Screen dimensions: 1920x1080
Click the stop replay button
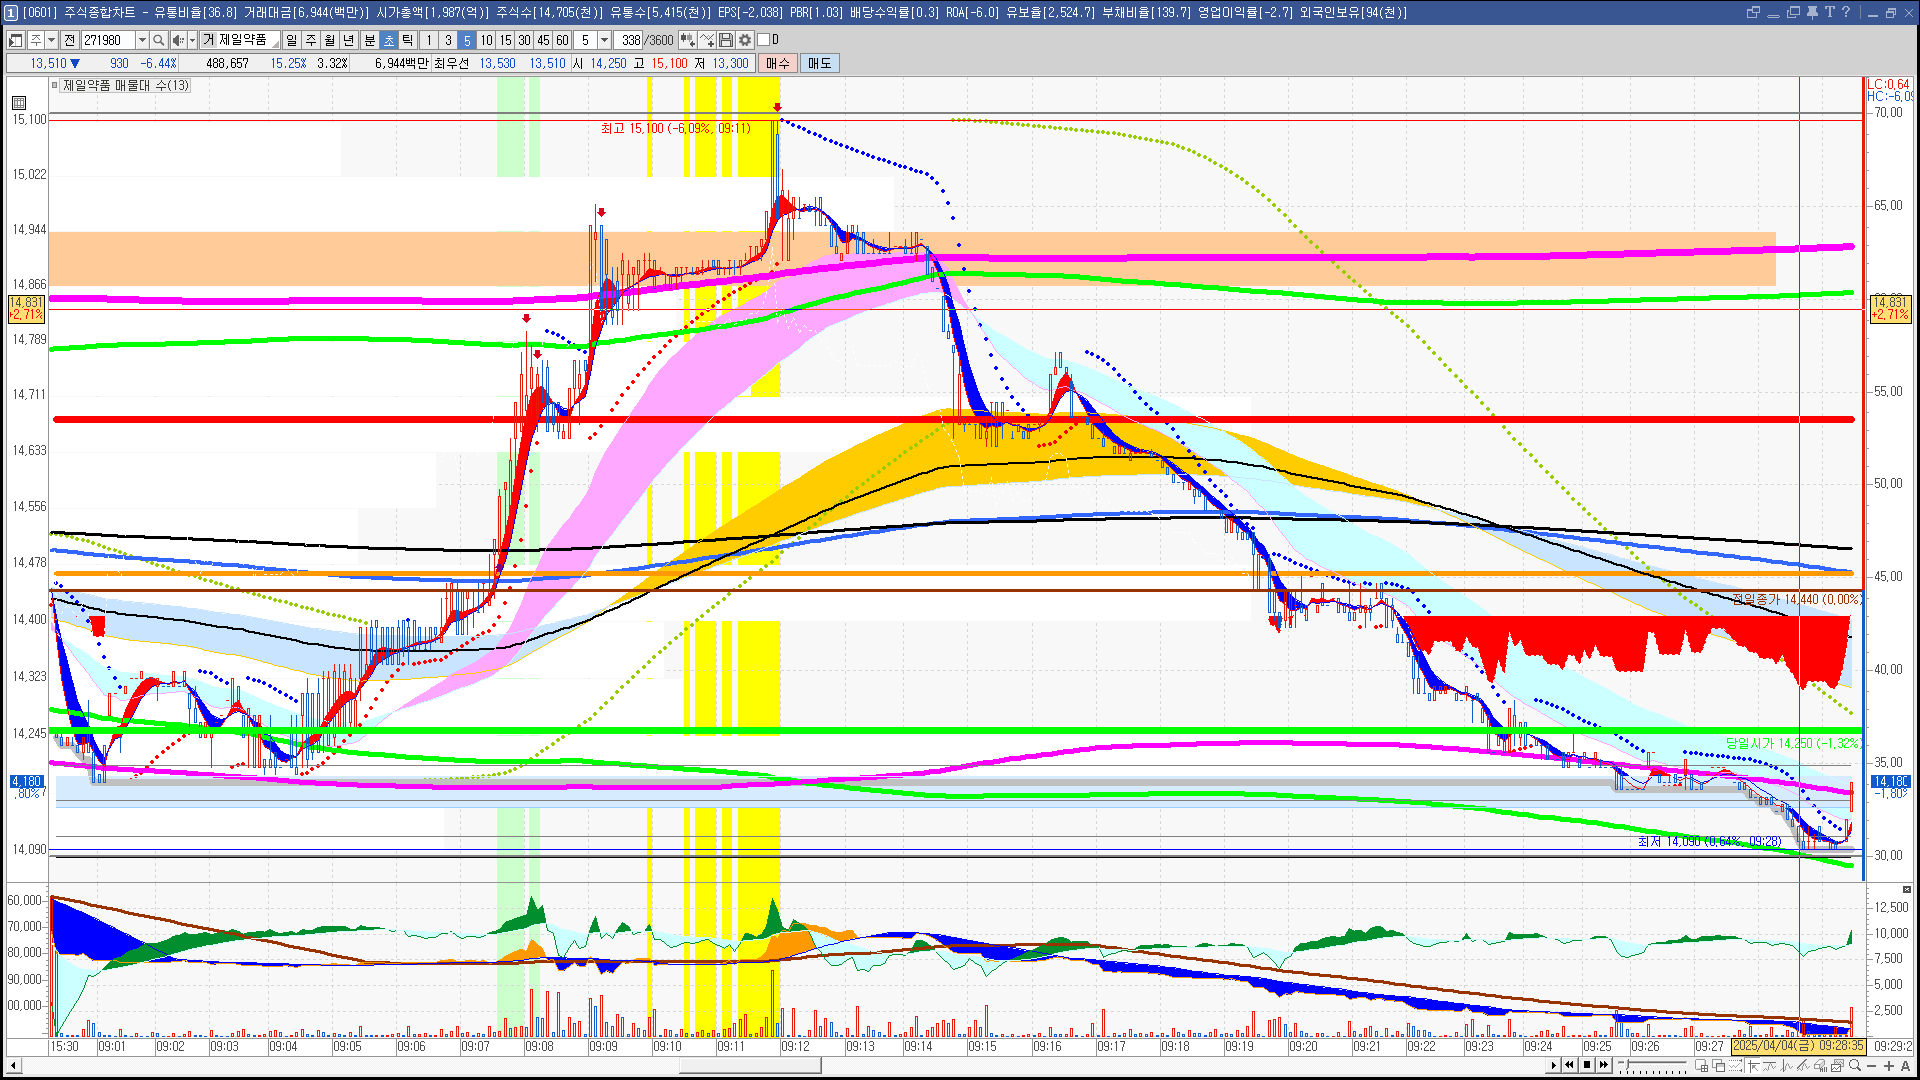pos(1587,1065)
